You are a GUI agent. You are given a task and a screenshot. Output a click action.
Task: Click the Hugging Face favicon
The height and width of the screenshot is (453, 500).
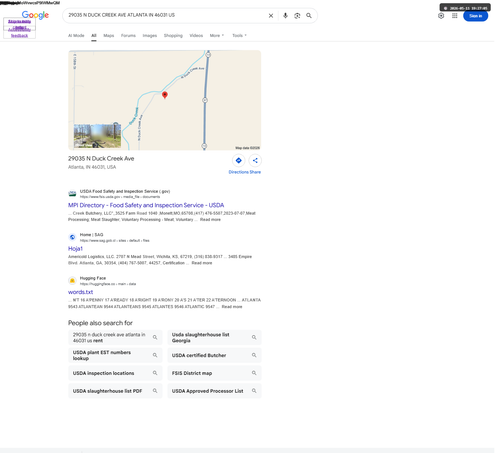pos(72,281)
